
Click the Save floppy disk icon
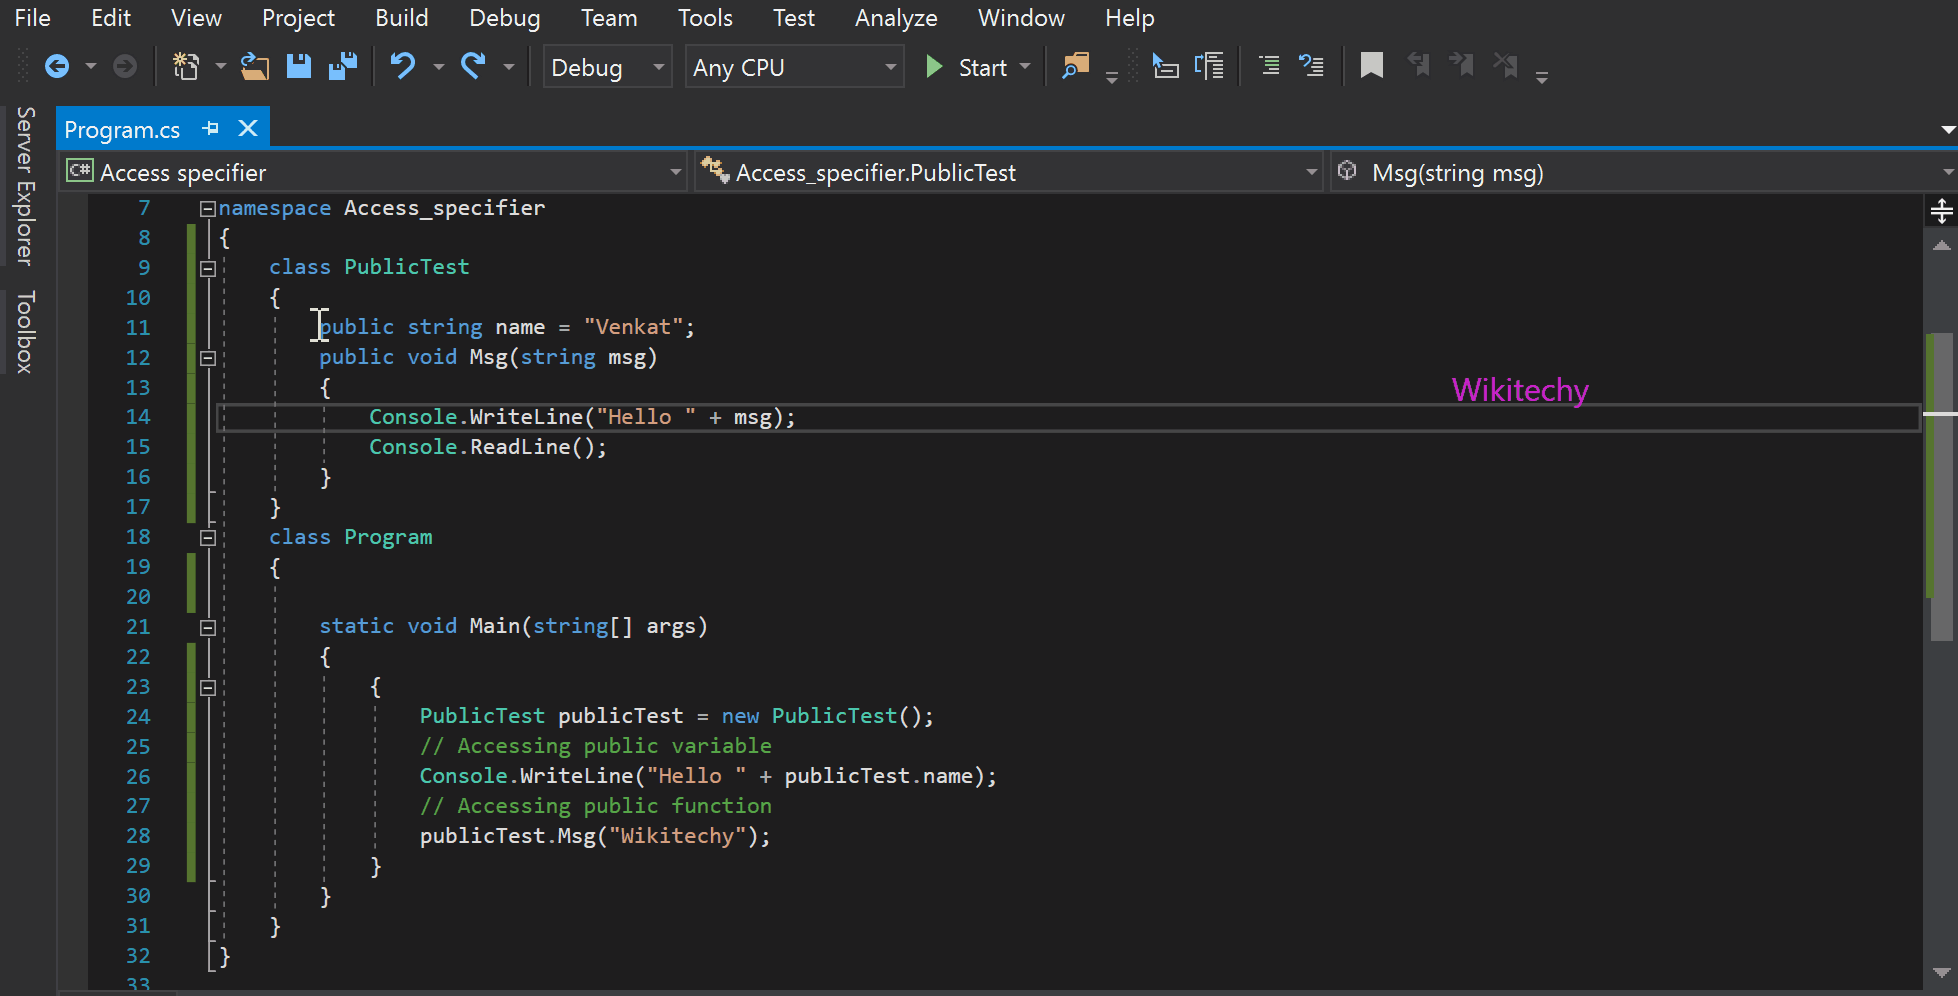click(299, 67)
